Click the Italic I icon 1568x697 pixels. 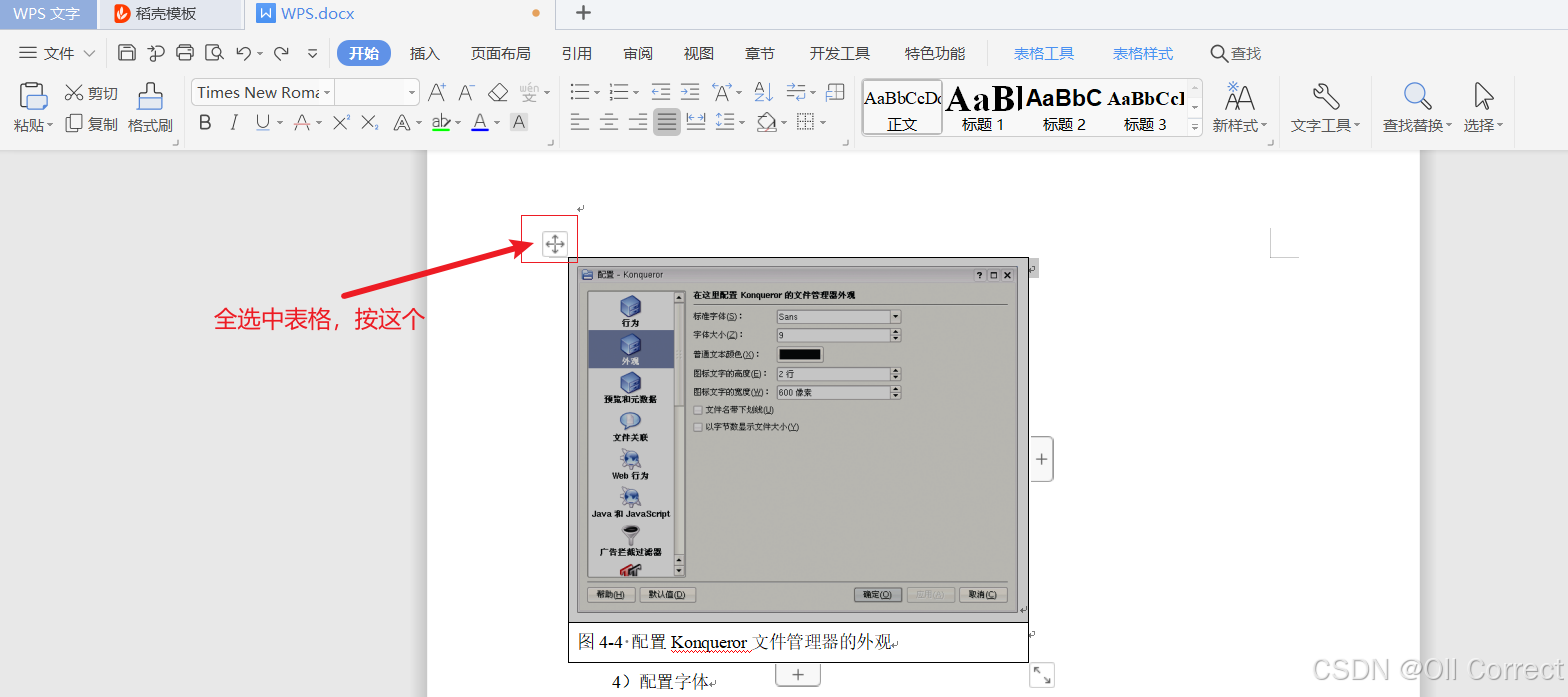(233, 123)
